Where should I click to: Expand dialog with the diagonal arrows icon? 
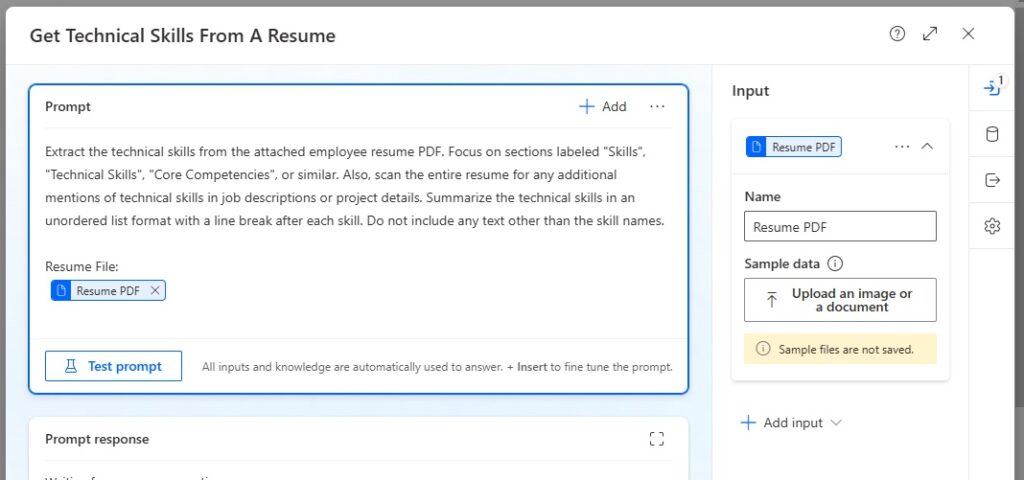click(x=930, y=34)
